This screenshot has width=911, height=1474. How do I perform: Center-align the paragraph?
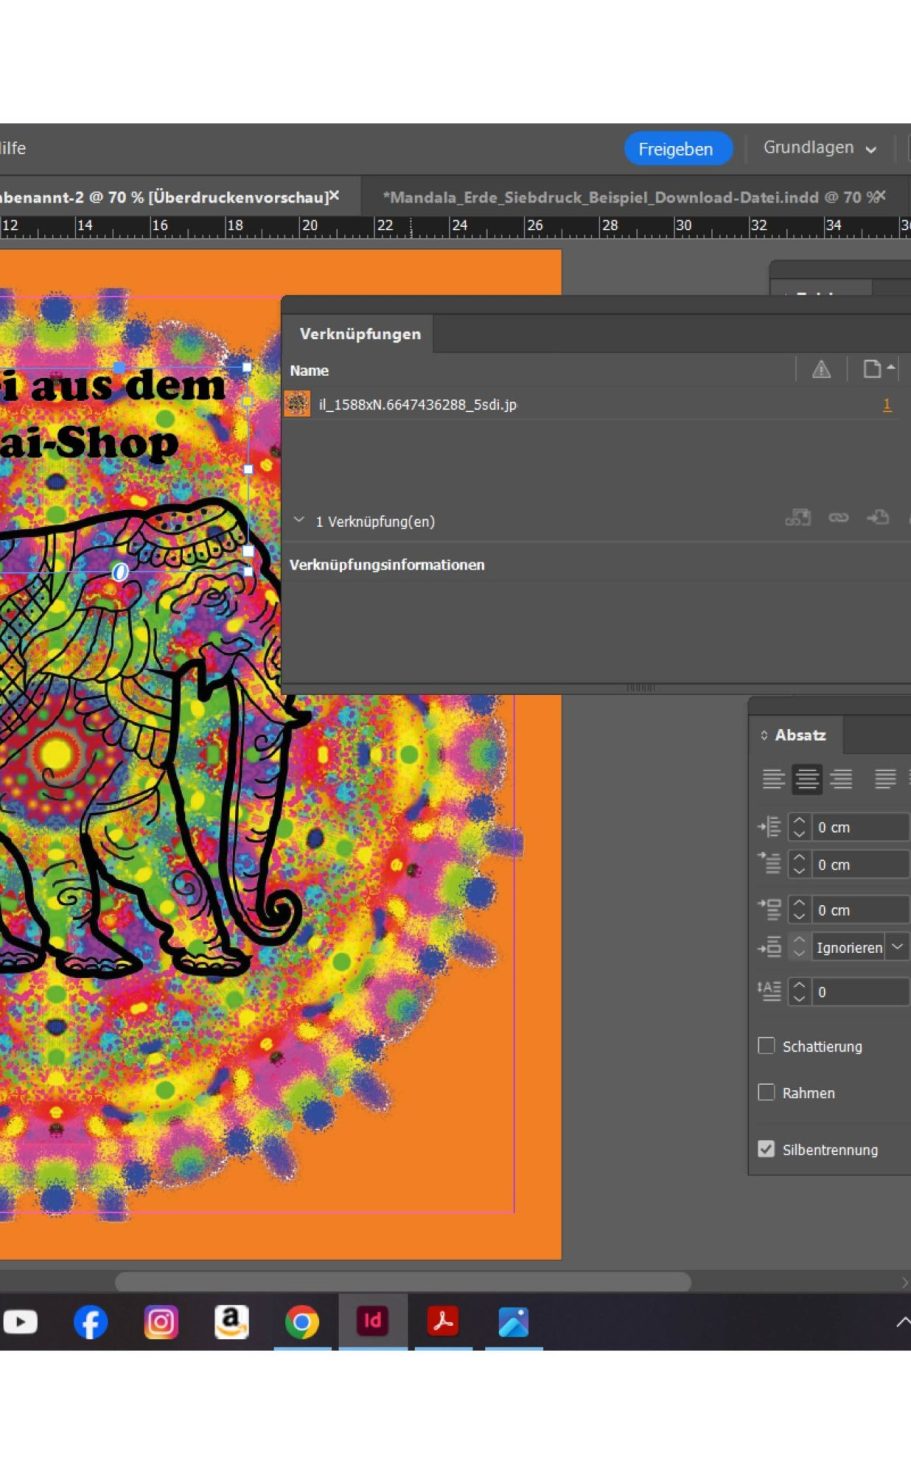[807, 779]
